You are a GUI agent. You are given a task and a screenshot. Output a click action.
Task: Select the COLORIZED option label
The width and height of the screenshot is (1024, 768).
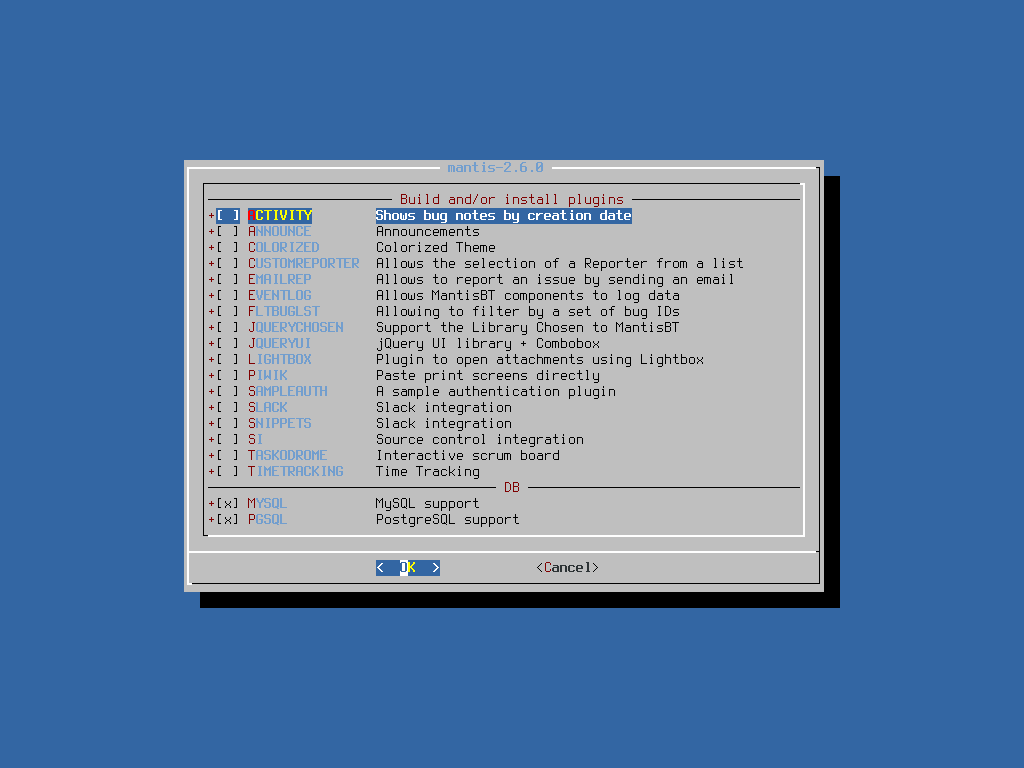[283, 248]
